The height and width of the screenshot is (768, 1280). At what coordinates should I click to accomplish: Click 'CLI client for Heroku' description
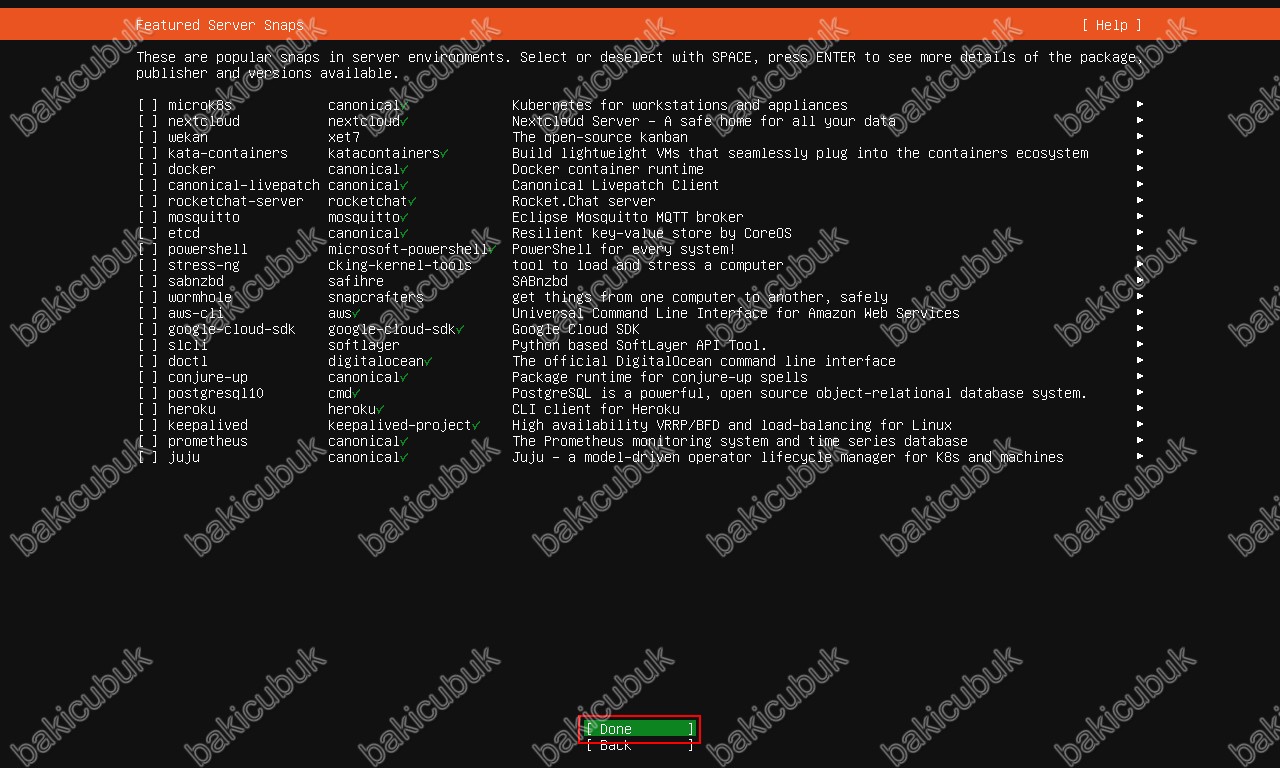pos(596,409)
